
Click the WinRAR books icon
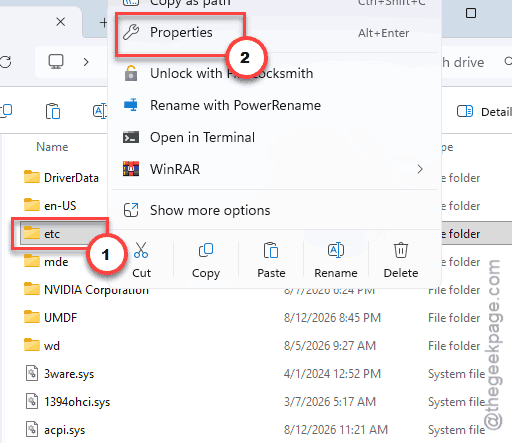click(x=131, y=169)
